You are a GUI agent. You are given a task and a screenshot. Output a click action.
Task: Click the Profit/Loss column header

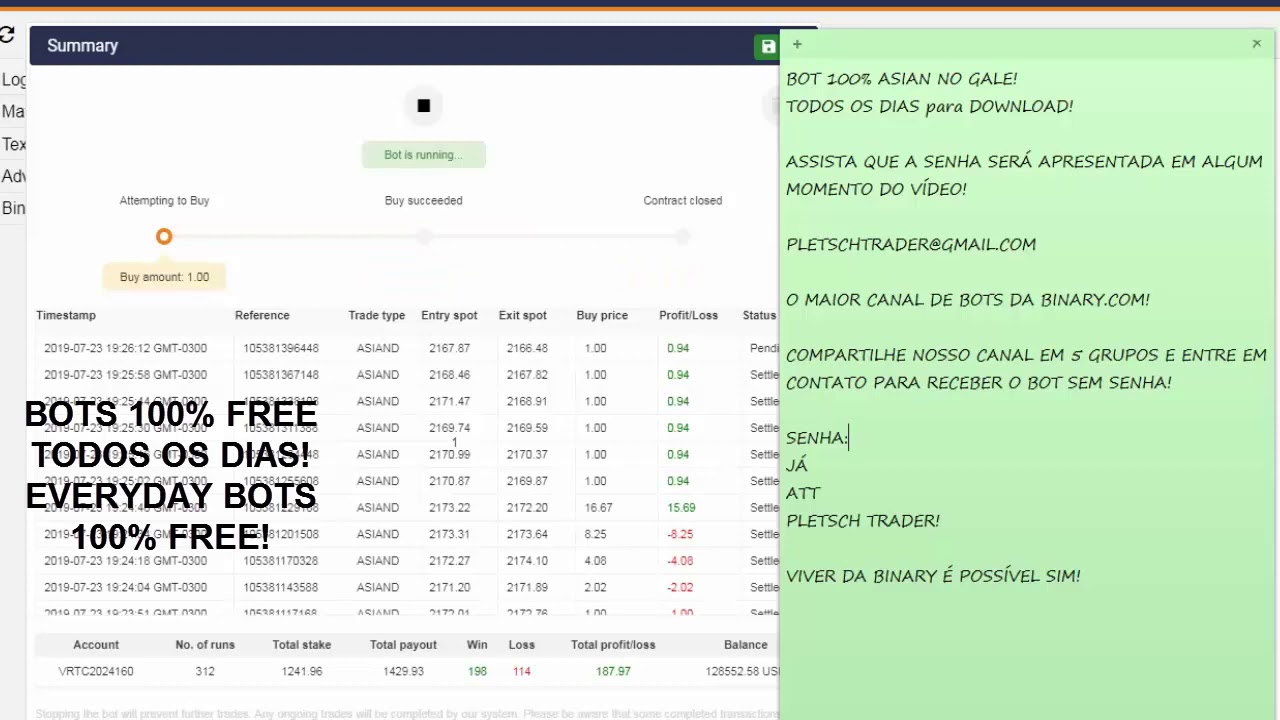coord(688,315)
